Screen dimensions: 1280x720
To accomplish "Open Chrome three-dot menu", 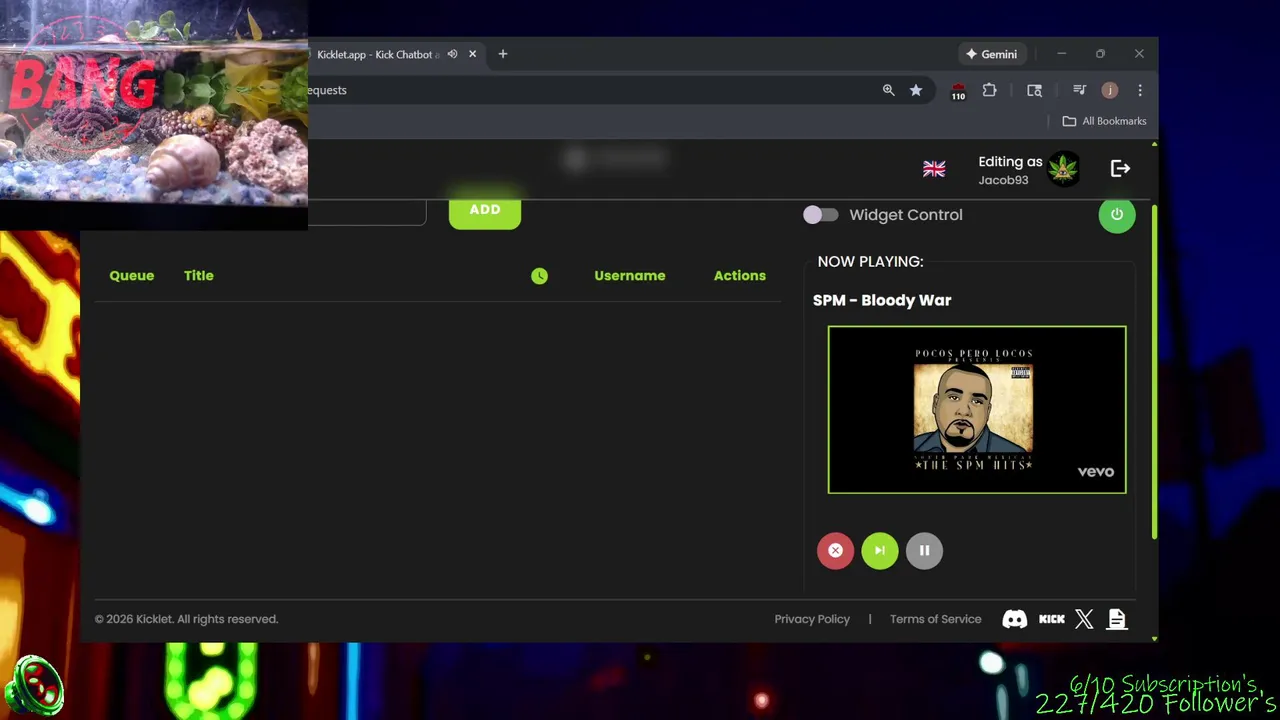I will [1139, 90].
